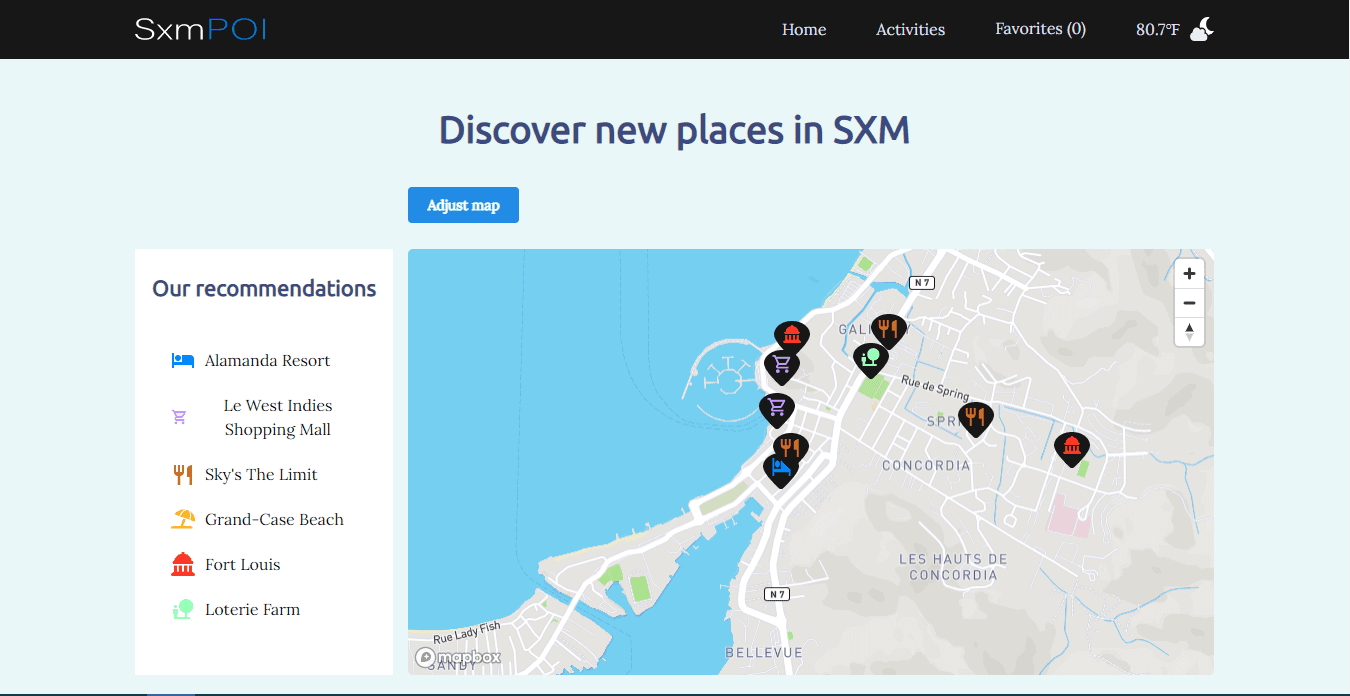
Task: Zoom in with the map plus button
Action: coord(1189,274)
